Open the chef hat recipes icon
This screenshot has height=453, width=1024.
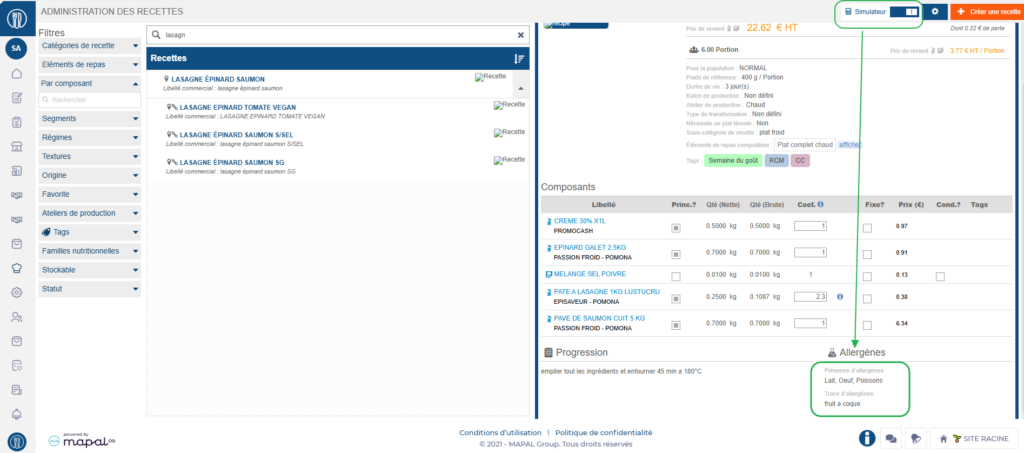(16, 268)
